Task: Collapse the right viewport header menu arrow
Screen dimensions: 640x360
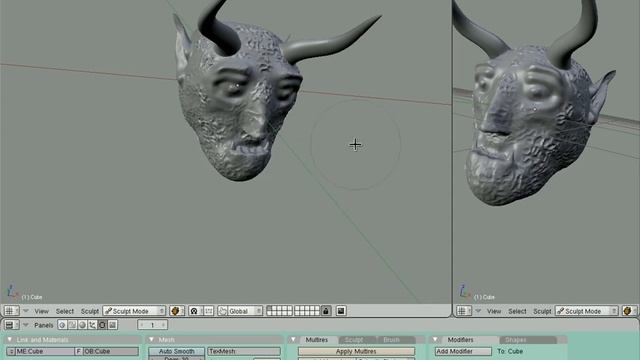Action: 478,311
